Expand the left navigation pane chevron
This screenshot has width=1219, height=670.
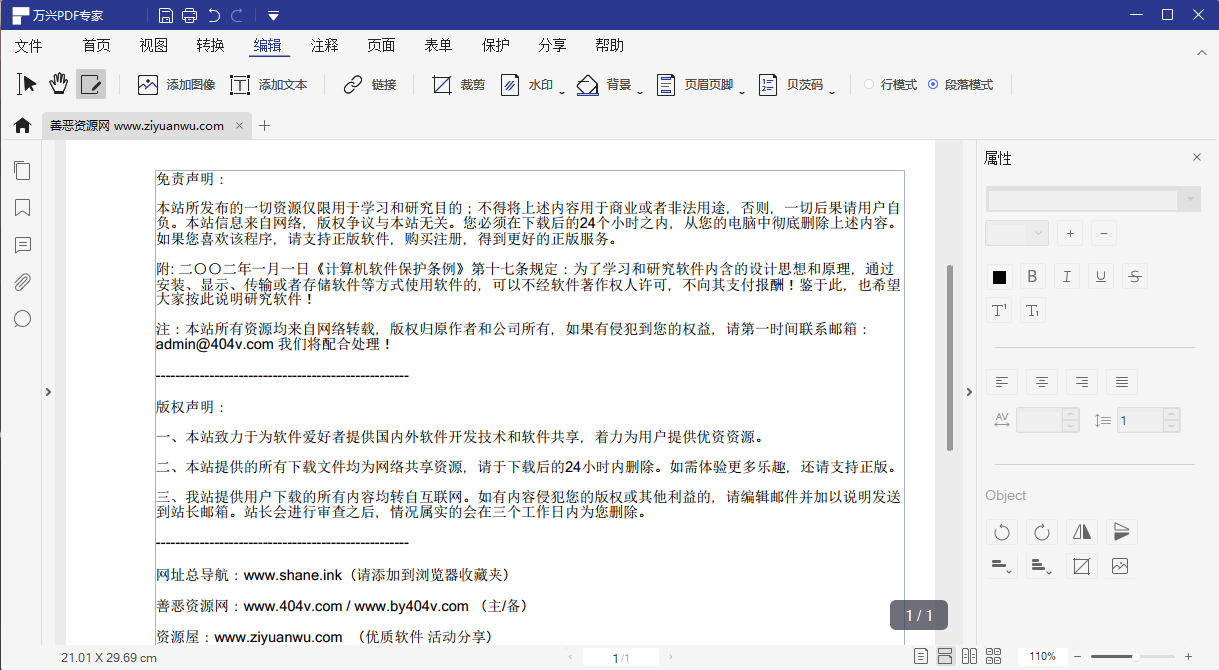[48, 392]
